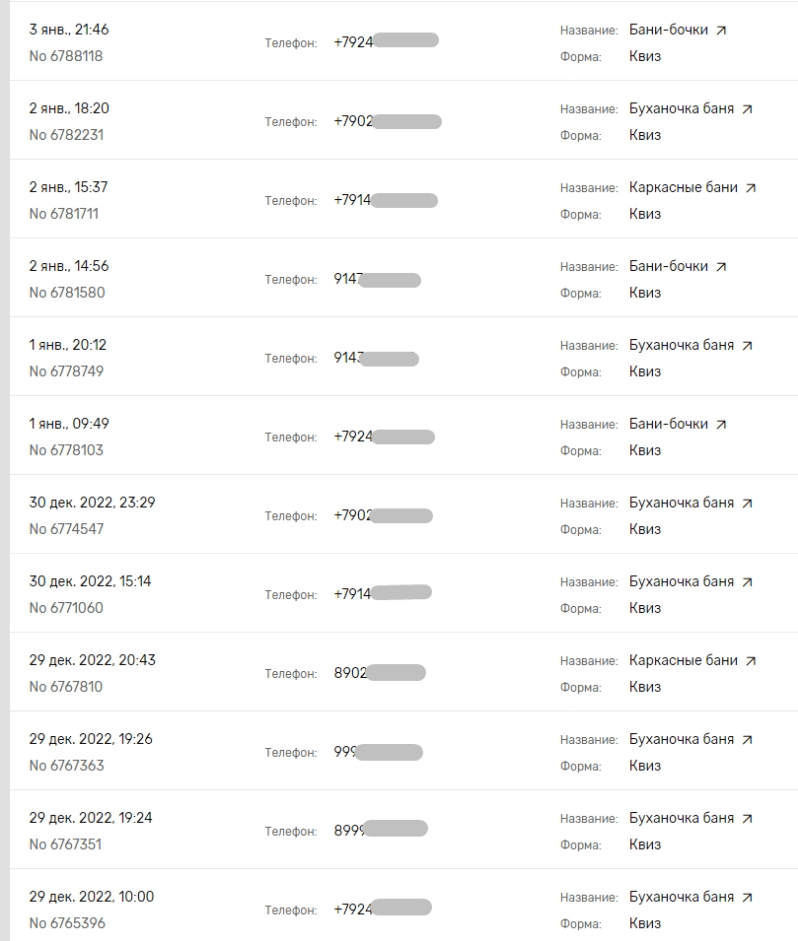Open arrow icon for Буханочка баня, request 6774547
Image resolution: width=798 pixels, height=941 pixels.
746,504
